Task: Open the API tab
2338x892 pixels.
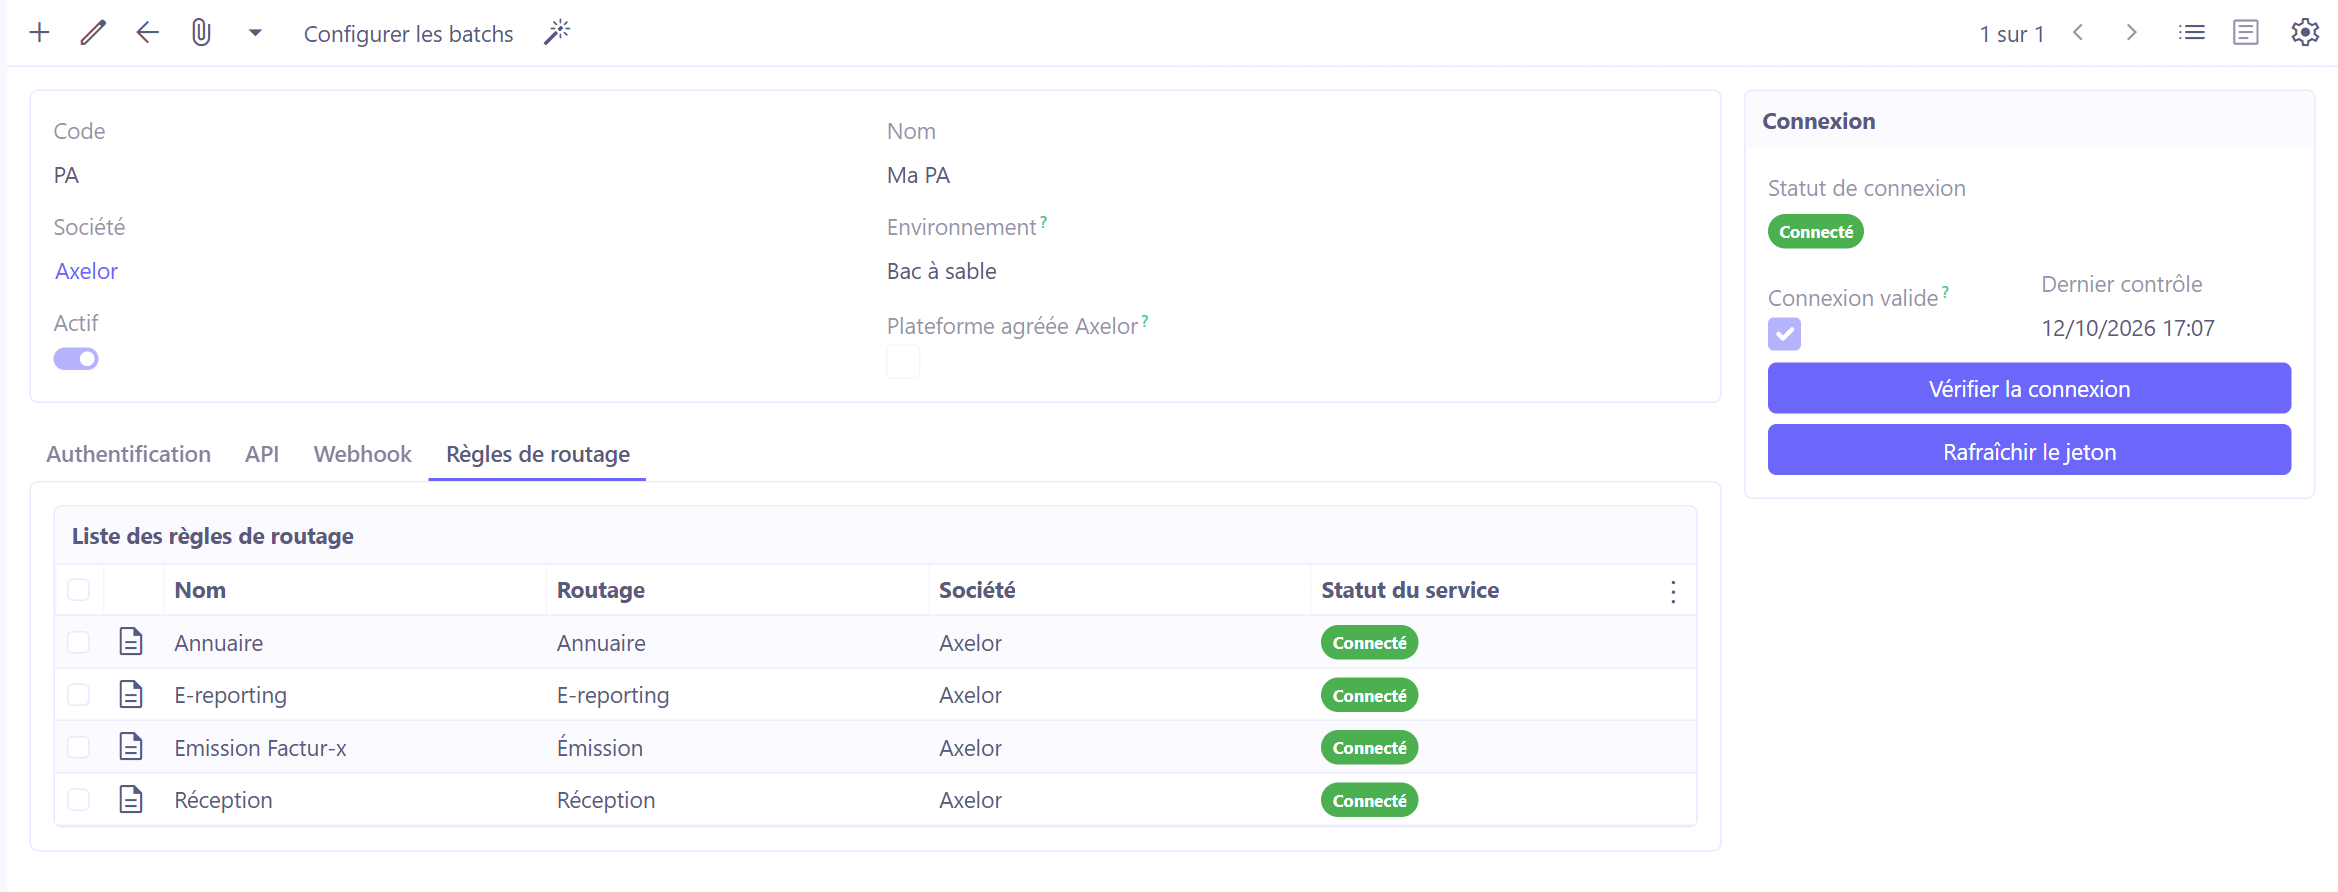Action: tap(262, 454)
